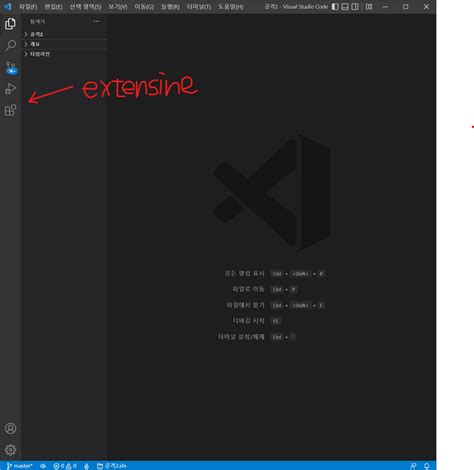Open the 파일(F) menu
The height and width of the screenshot is (470, 474).
[x=28, y=7]
